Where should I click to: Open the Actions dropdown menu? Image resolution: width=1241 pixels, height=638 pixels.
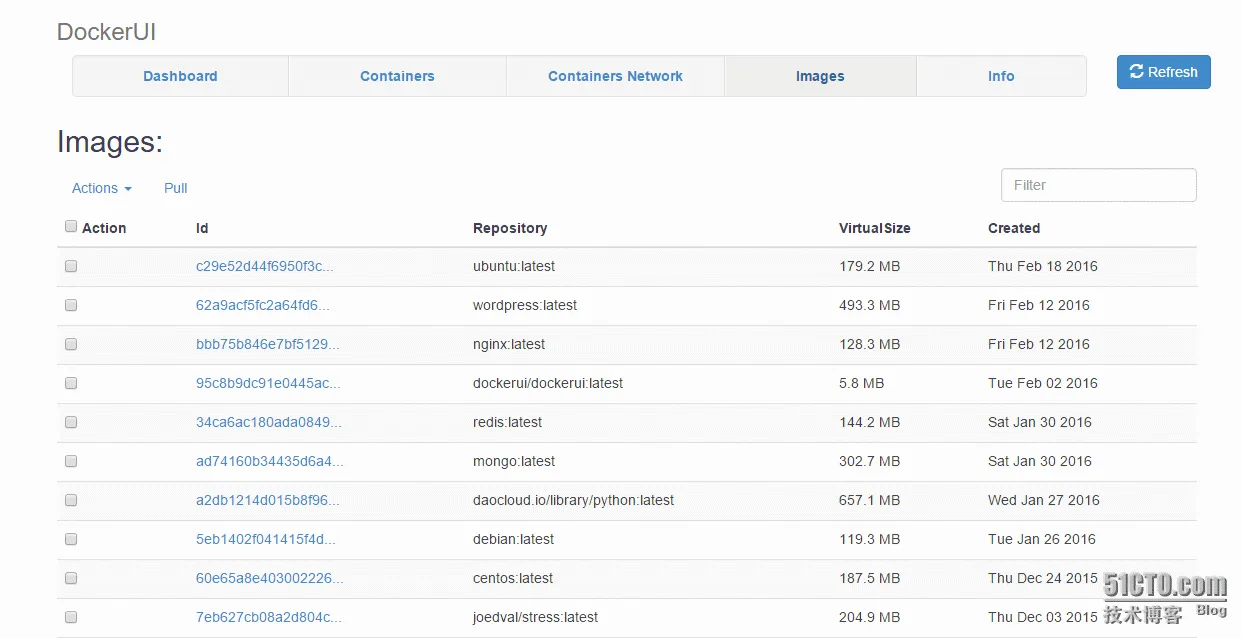tap(101, 188)
